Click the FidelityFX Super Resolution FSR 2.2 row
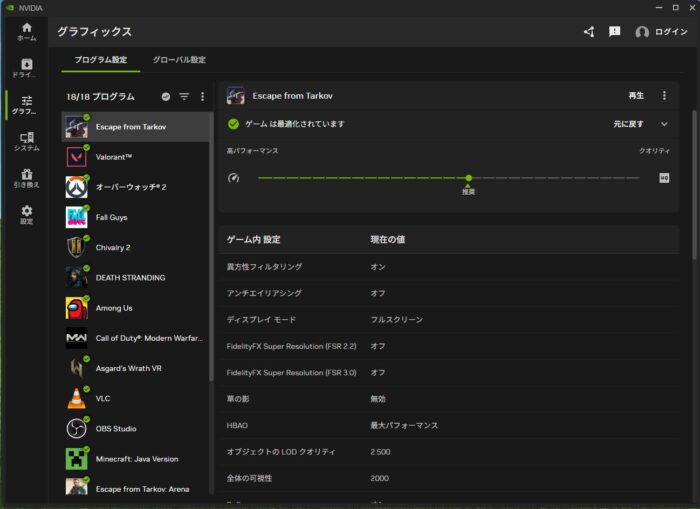This screenshot has width=700, height=509. click(x=449, y=346)
